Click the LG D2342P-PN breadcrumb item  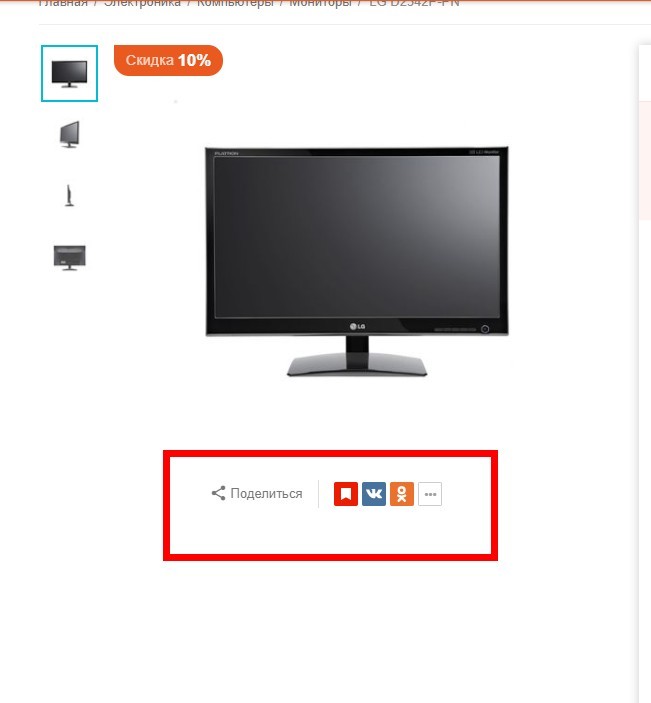[414, 3]
